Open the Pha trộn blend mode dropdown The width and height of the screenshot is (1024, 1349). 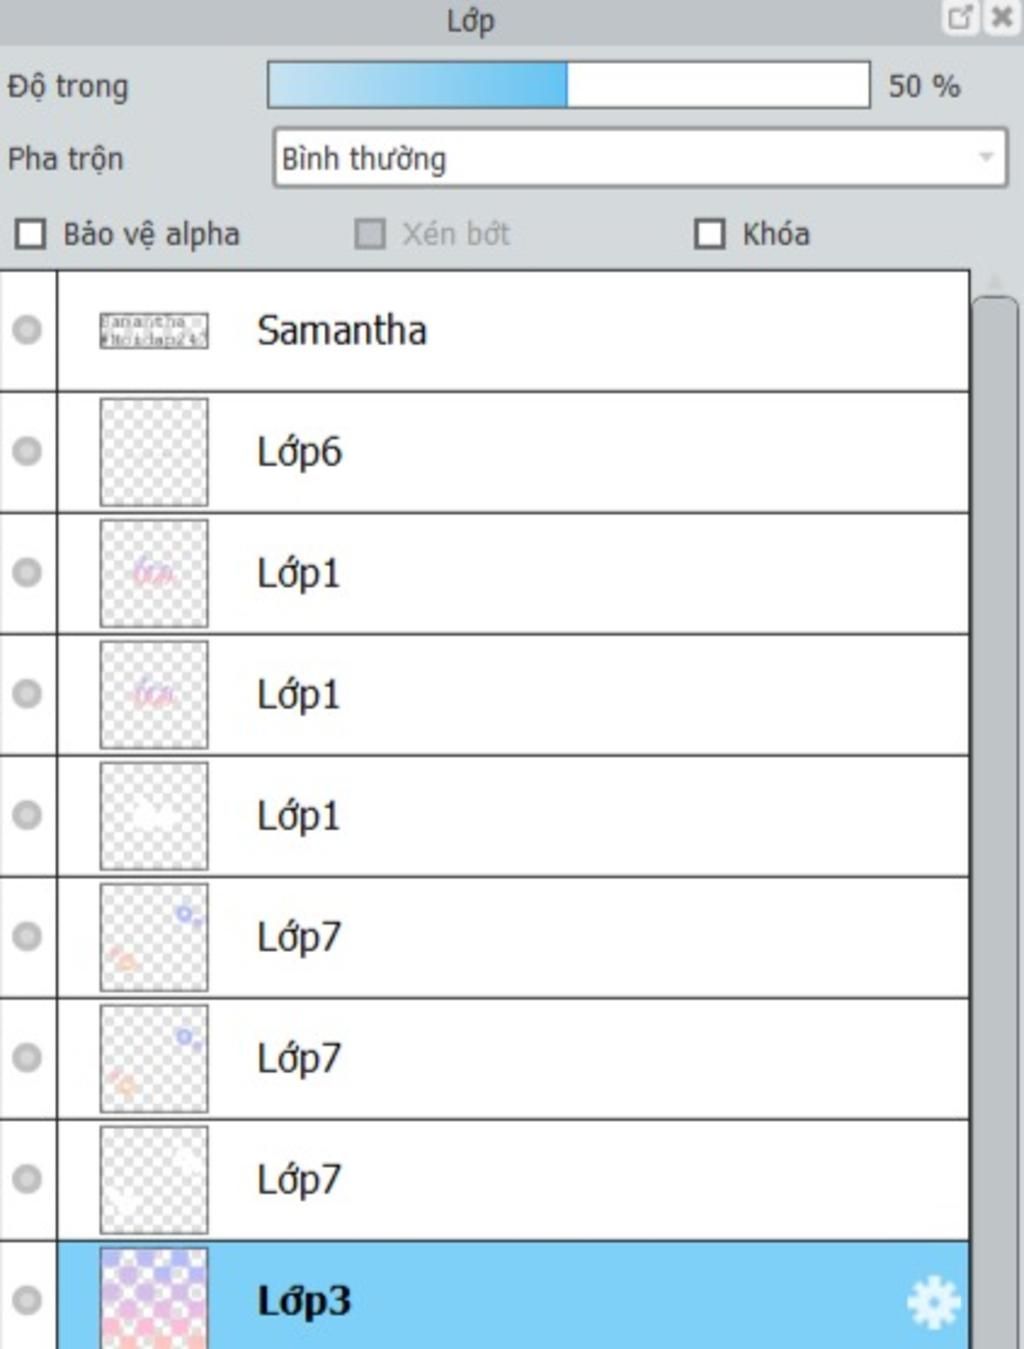(640, 158)
